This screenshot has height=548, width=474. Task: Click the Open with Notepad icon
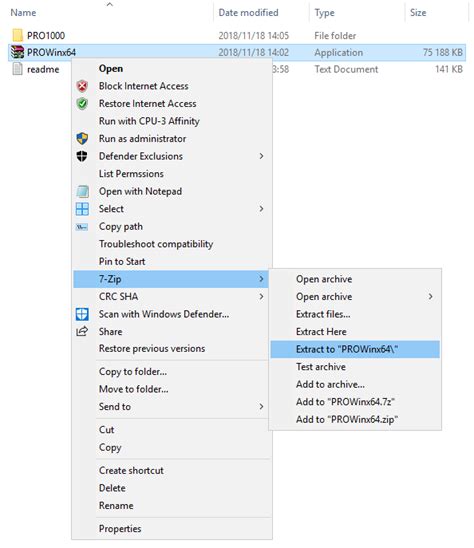tap(82, 191)
